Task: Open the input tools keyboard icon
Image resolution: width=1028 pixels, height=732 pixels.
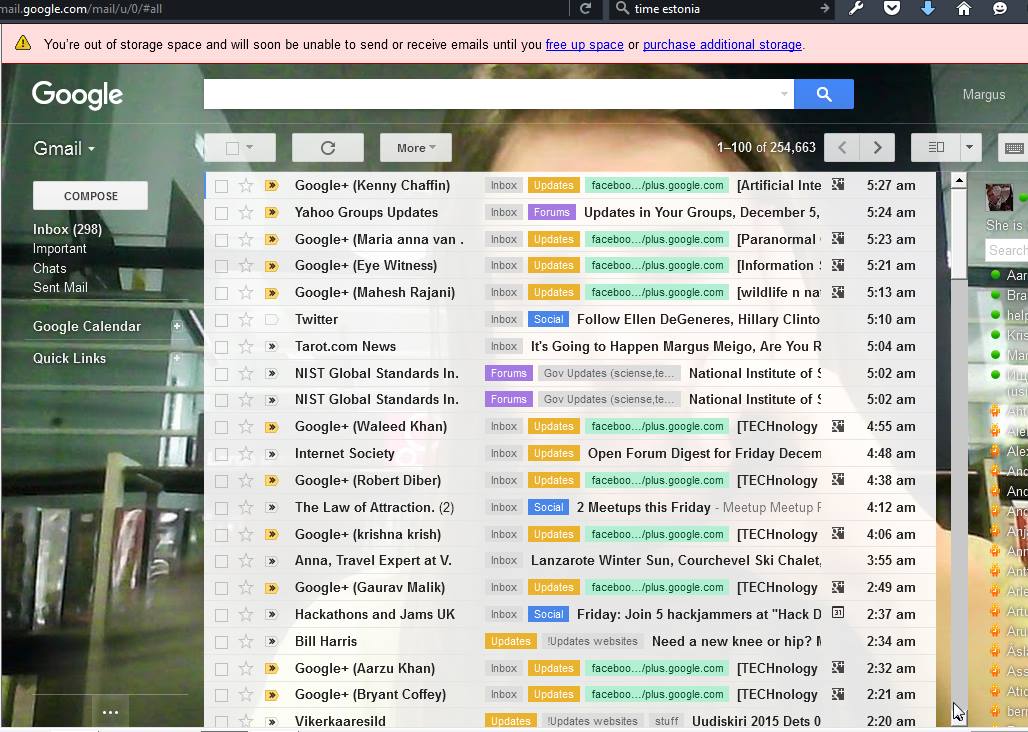Action: coord(1014,148)
